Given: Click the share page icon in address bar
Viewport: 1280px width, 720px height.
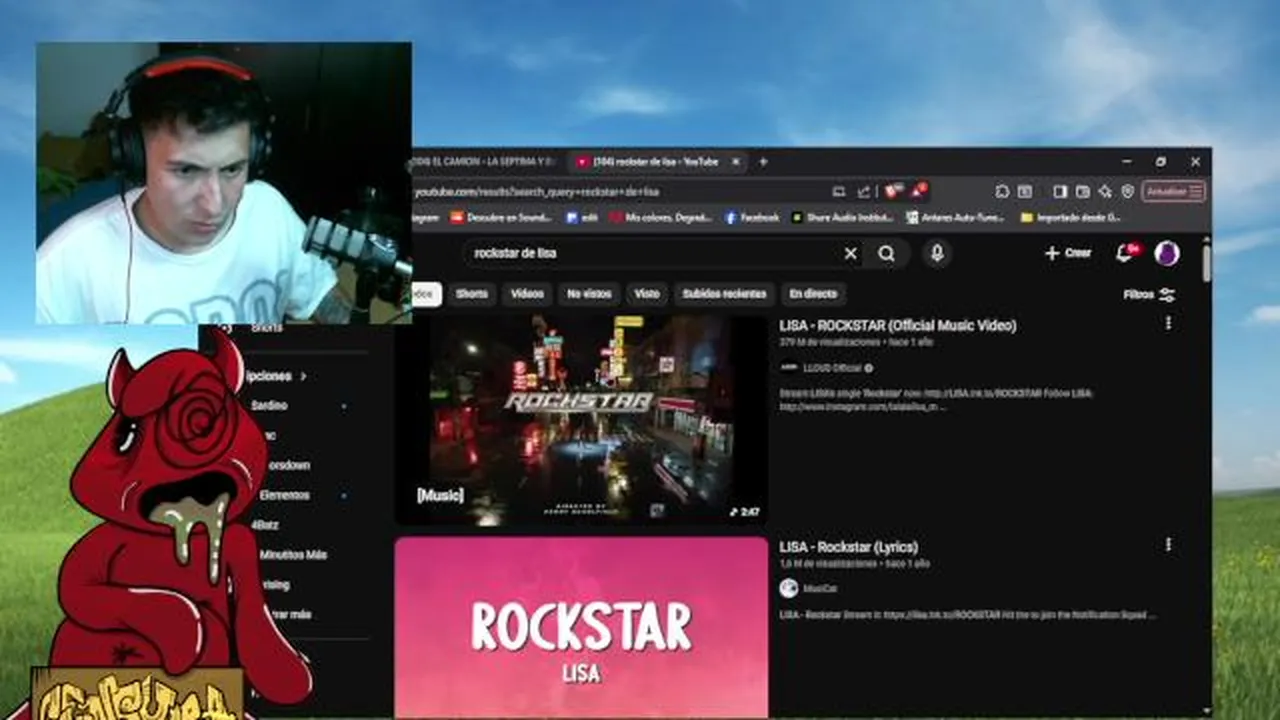Looking at the screenshot, I should tap(863, 191).
